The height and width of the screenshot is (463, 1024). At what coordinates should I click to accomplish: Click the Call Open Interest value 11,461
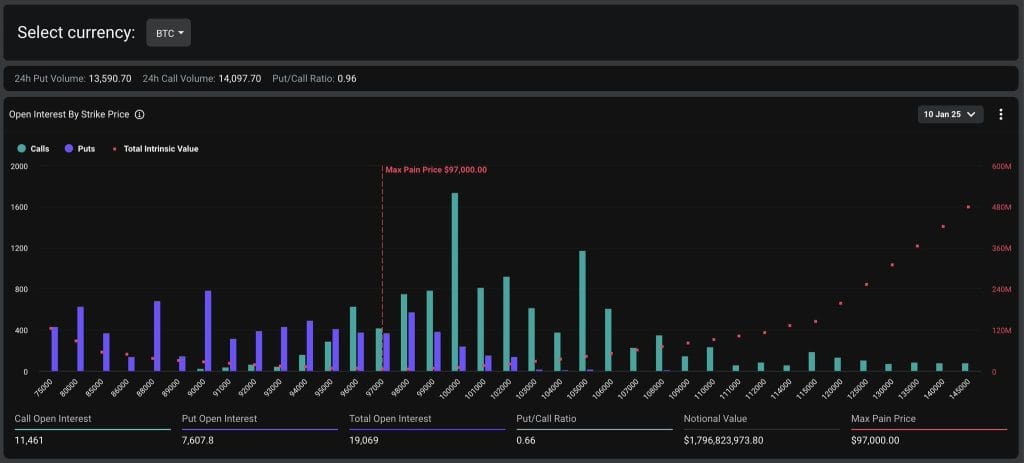click(28, 440)
